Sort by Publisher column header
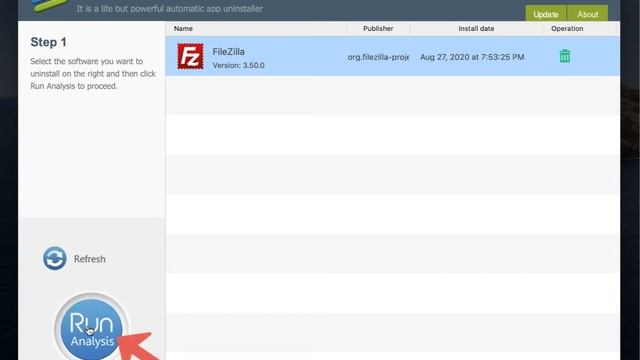640x360 pixels. coord(378,29)
